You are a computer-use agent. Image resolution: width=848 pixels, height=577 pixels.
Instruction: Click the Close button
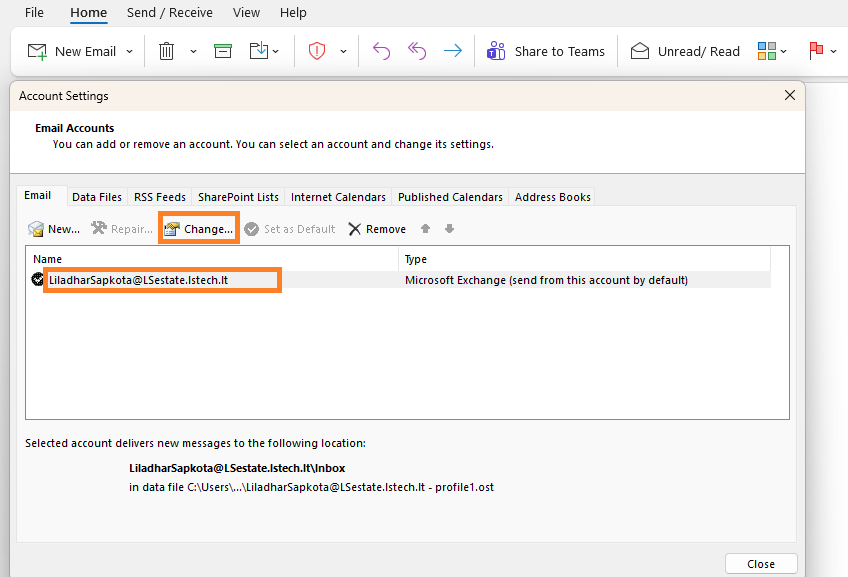pyautogui.click(x=761, y=564)
